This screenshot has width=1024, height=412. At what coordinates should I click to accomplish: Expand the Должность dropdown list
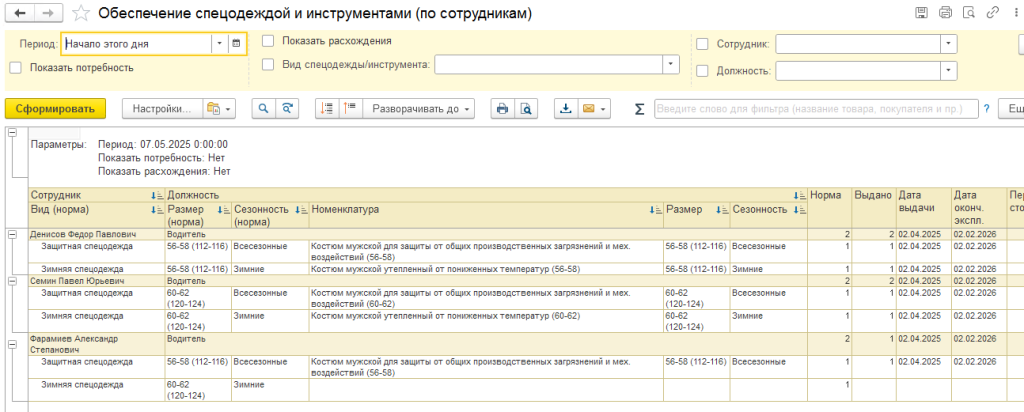click(x=947, y=71)
